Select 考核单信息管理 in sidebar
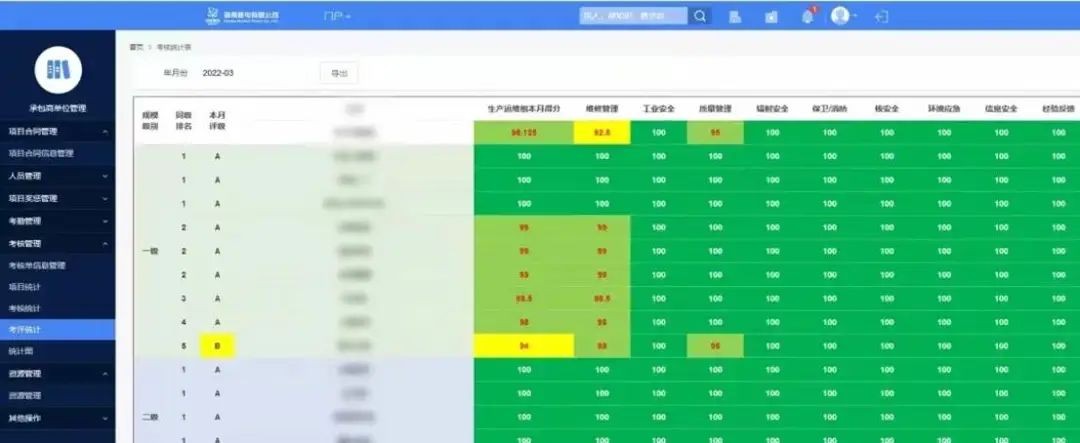1080x443 pixels. coord(37,265)
